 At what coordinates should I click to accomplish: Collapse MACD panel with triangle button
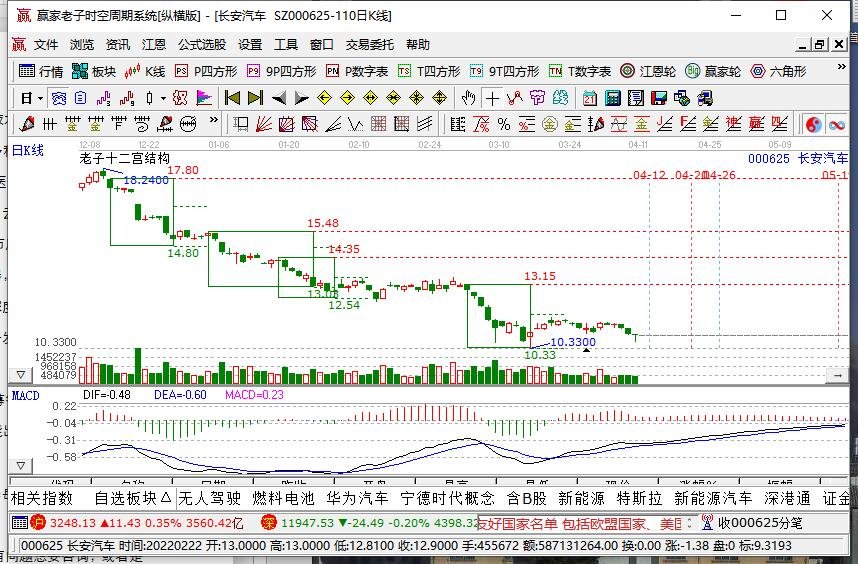21,466
